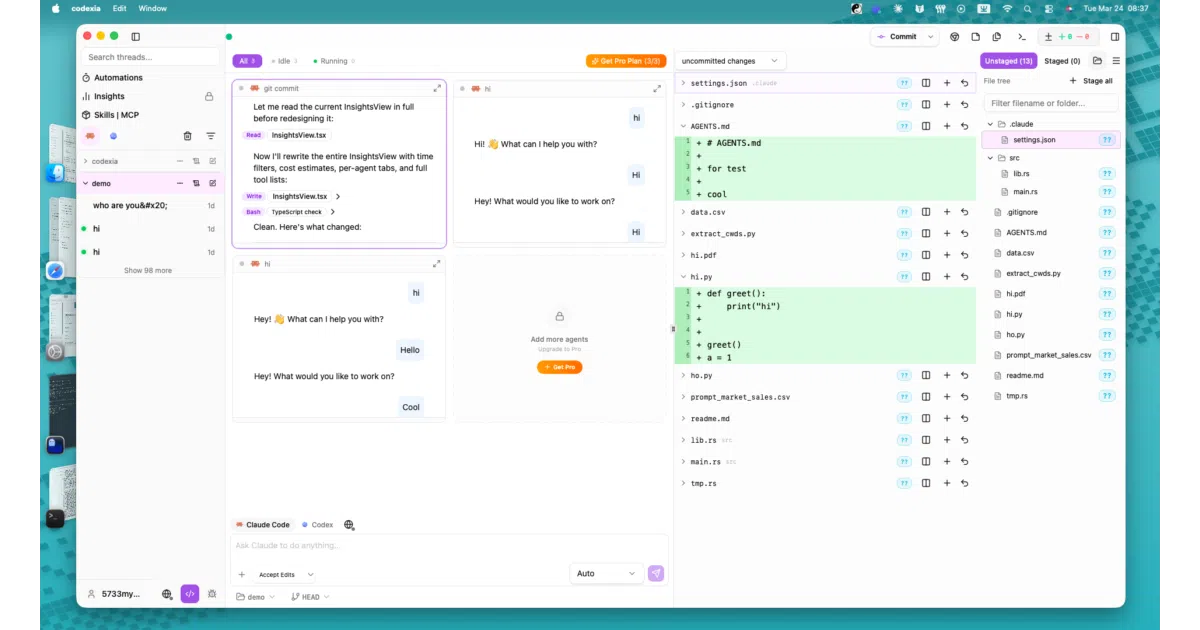Switch to the Staged (0) tab
The height and width of the screenshot is (630, 1200).
tap(1062, 61)
